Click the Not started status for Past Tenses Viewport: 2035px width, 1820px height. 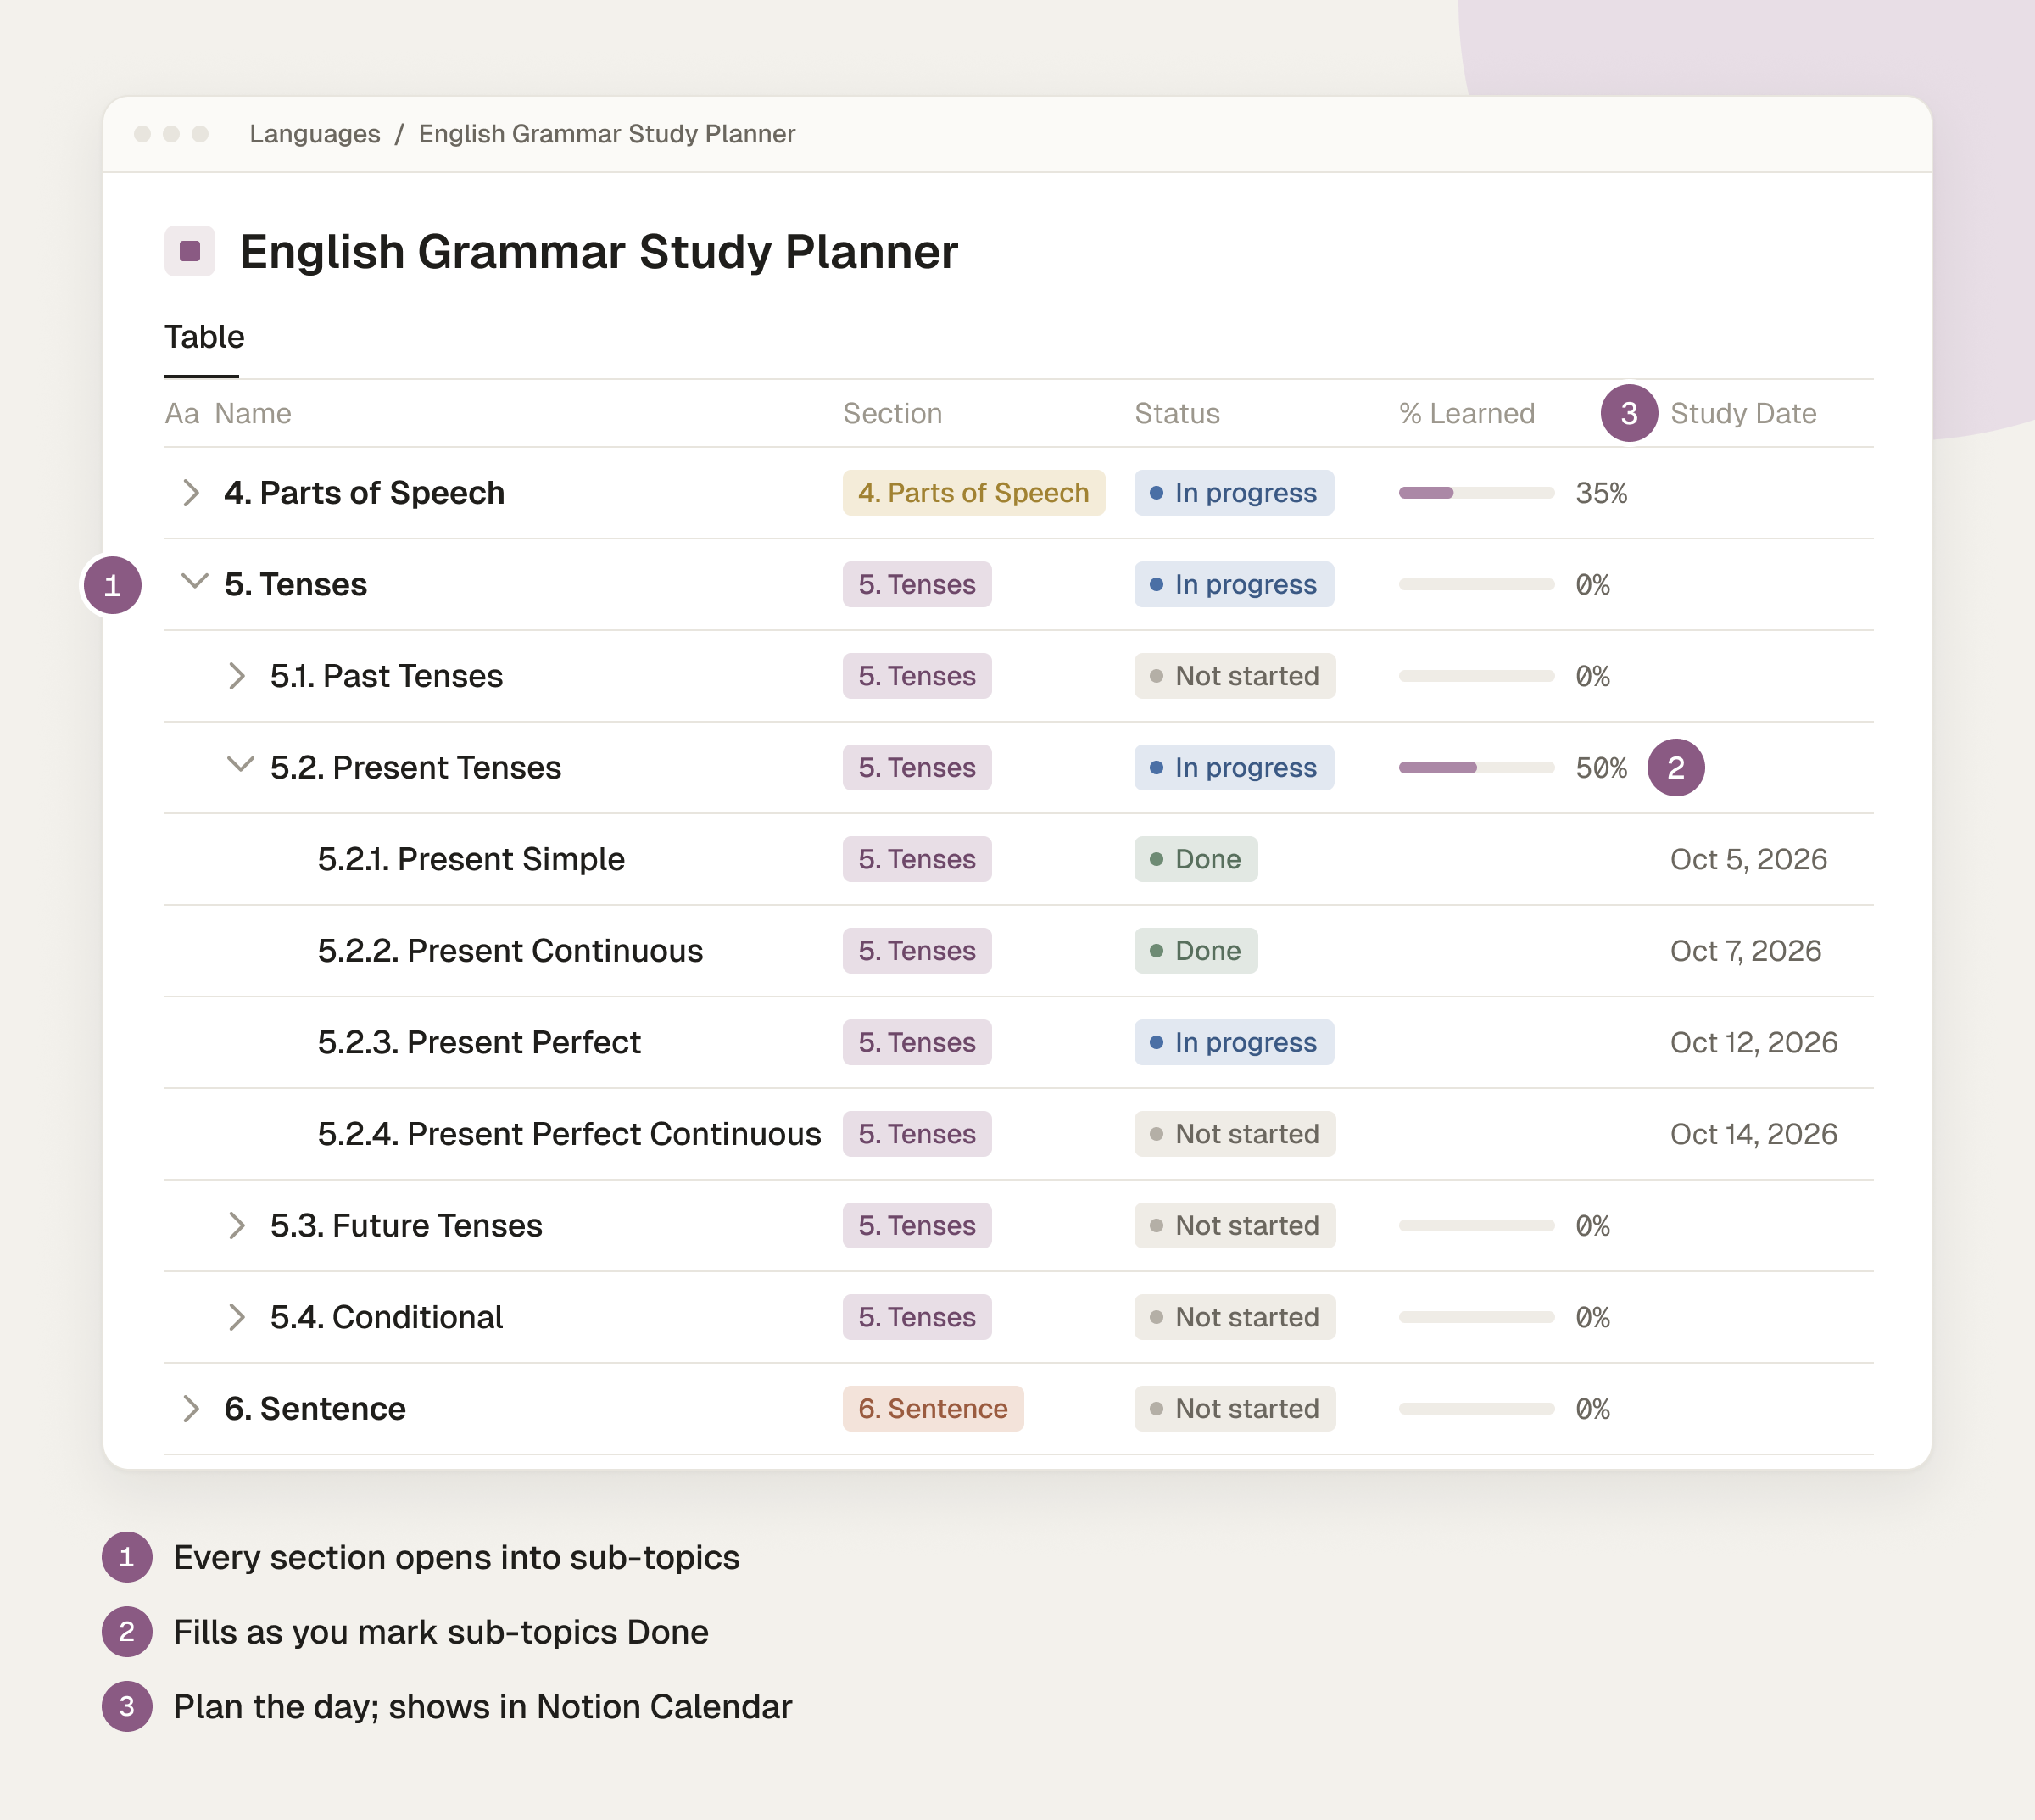pos(1235,676)
